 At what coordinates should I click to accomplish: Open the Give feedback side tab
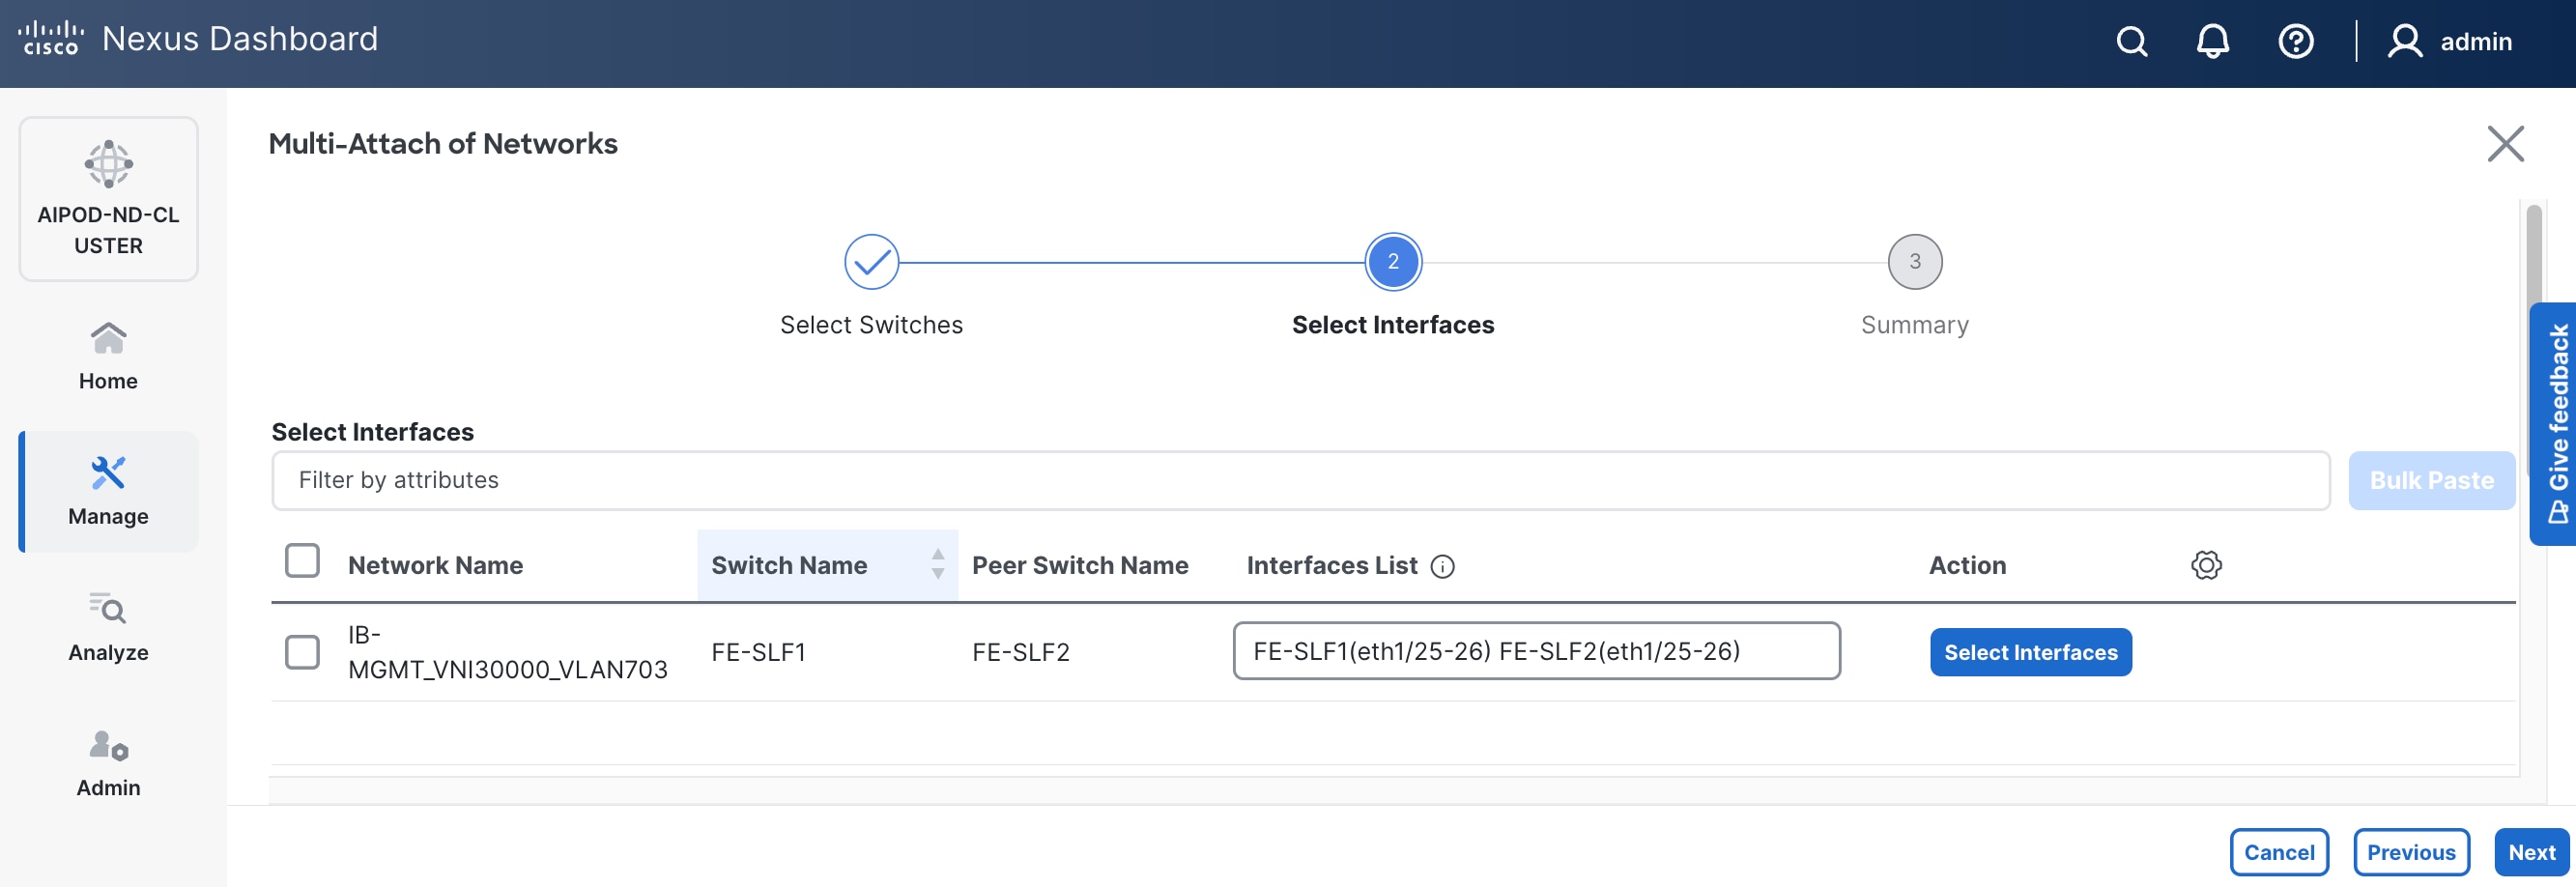2556,424
